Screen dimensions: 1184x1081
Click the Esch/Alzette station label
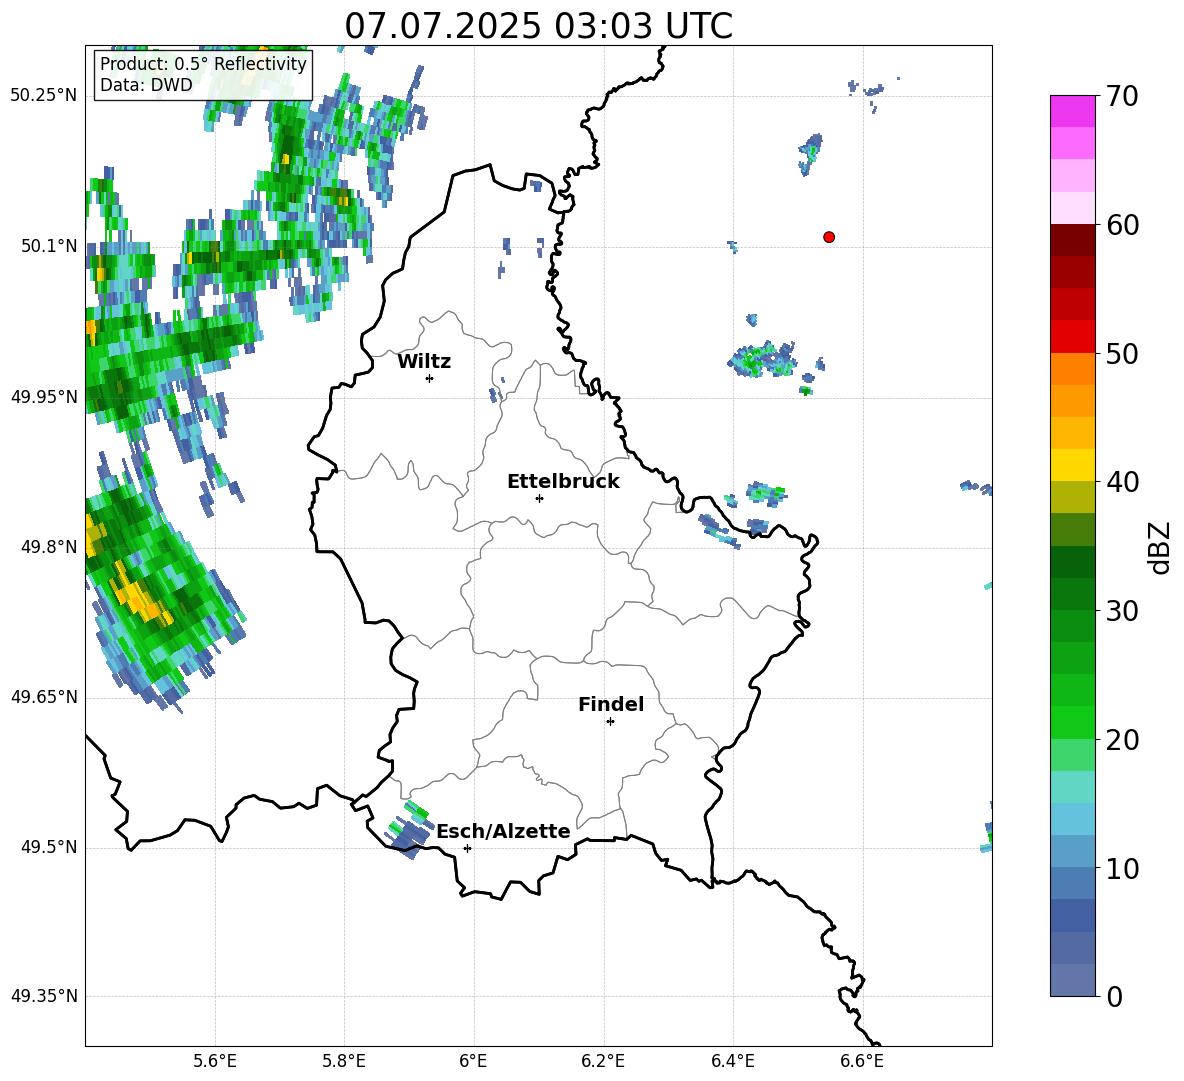(x=503, y=831)
